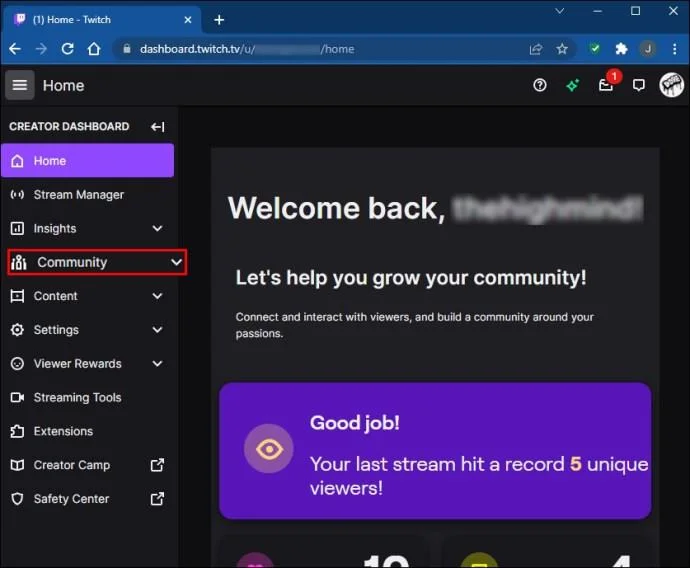
Task: Open the profile avatar menu
Action: point(672,84)
